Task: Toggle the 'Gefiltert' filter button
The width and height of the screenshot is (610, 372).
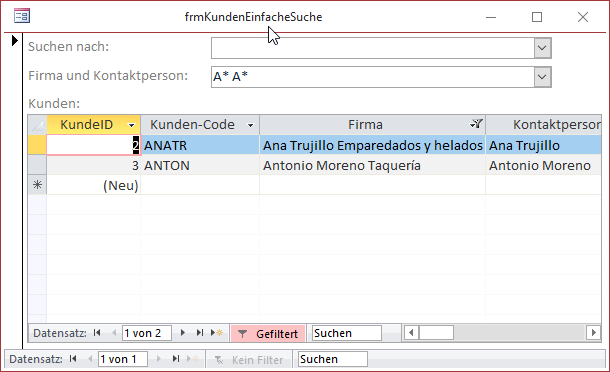Action: [268, 333]
